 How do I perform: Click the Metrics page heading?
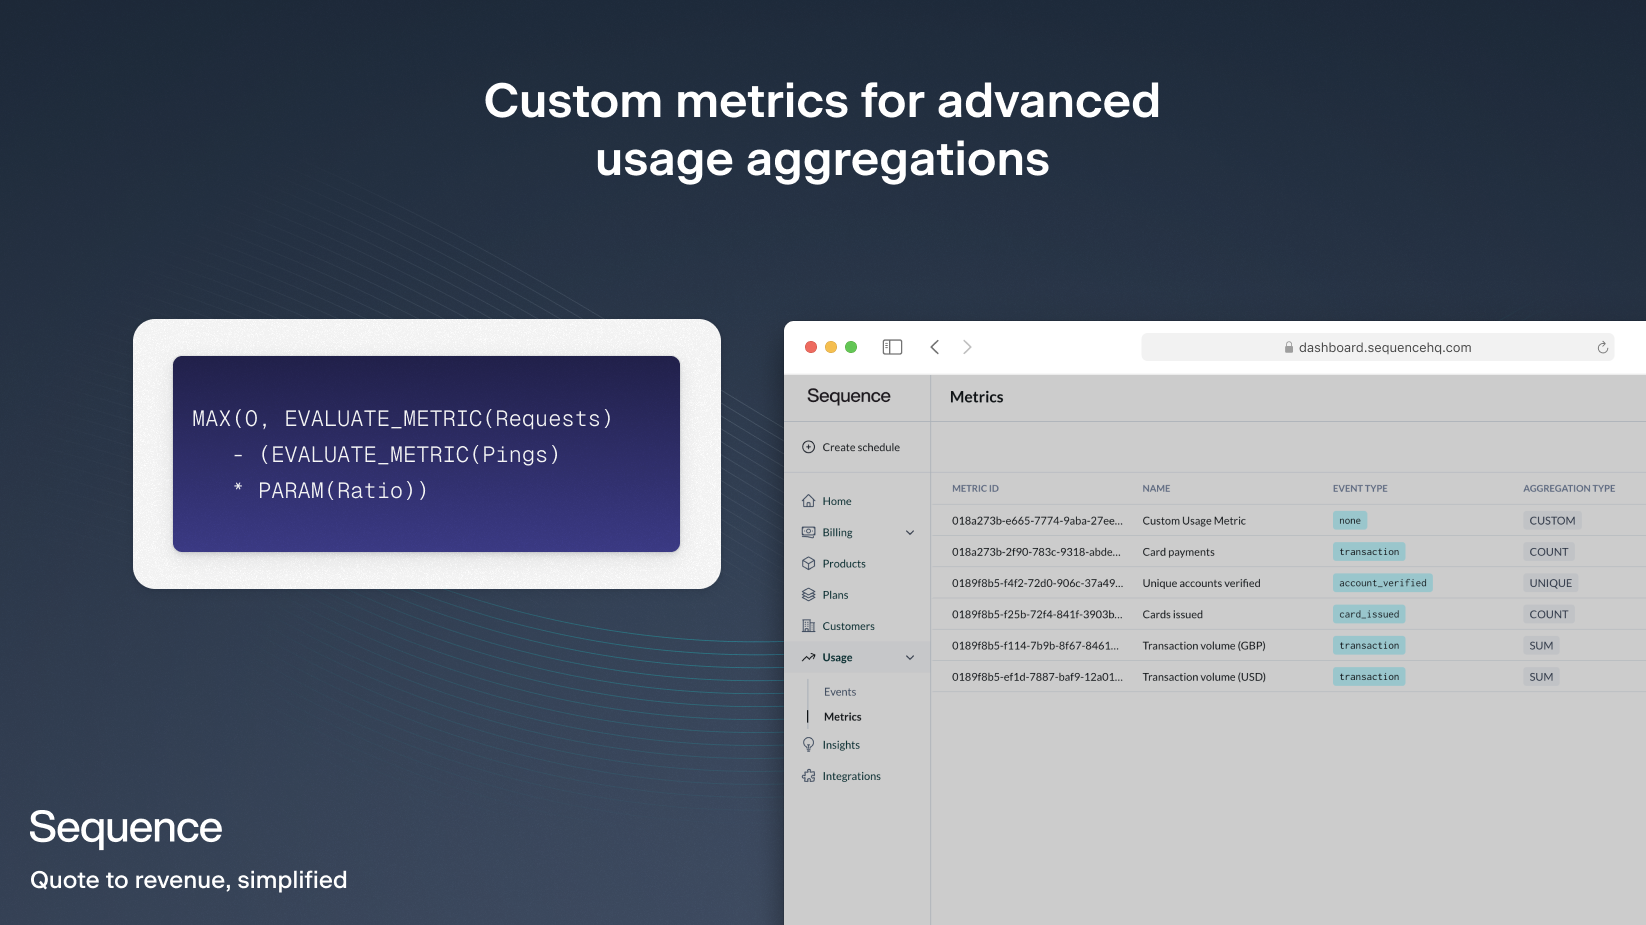(976, 397)
